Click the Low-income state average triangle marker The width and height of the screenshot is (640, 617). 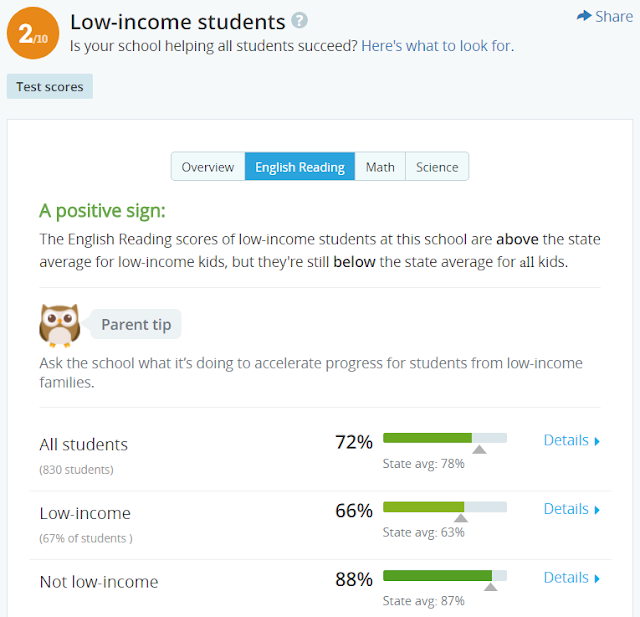tap(460, 518)
